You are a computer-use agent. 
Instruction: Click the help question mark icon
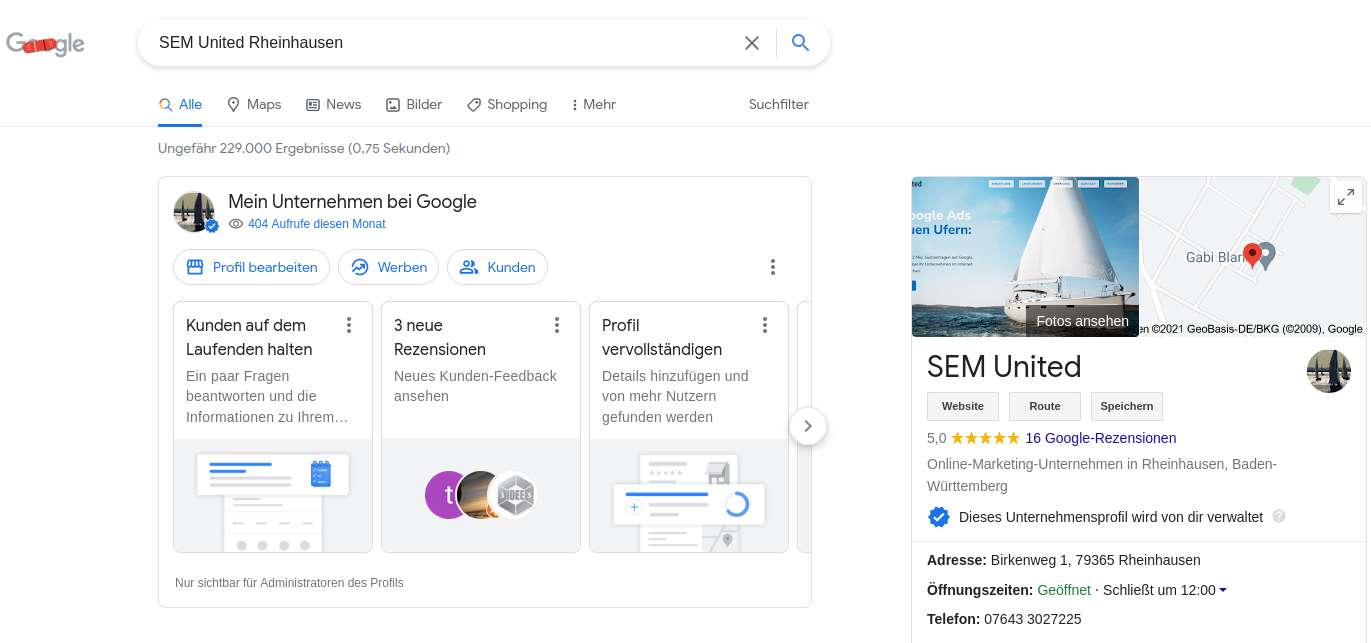pyautogui.click(x=1279, y=517)
